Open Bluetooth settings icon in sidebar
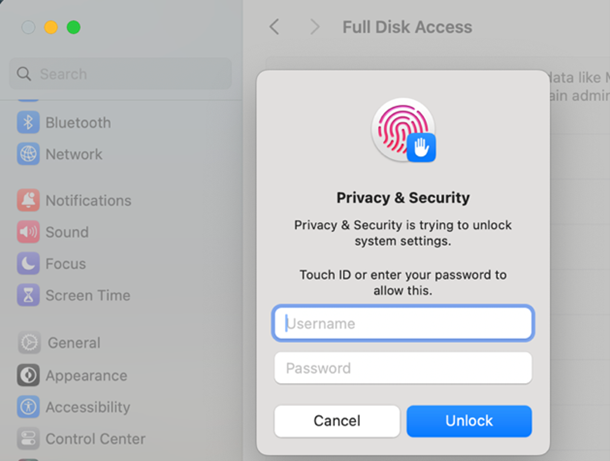Screen dimensions: 610x461 tap(28, 123)
